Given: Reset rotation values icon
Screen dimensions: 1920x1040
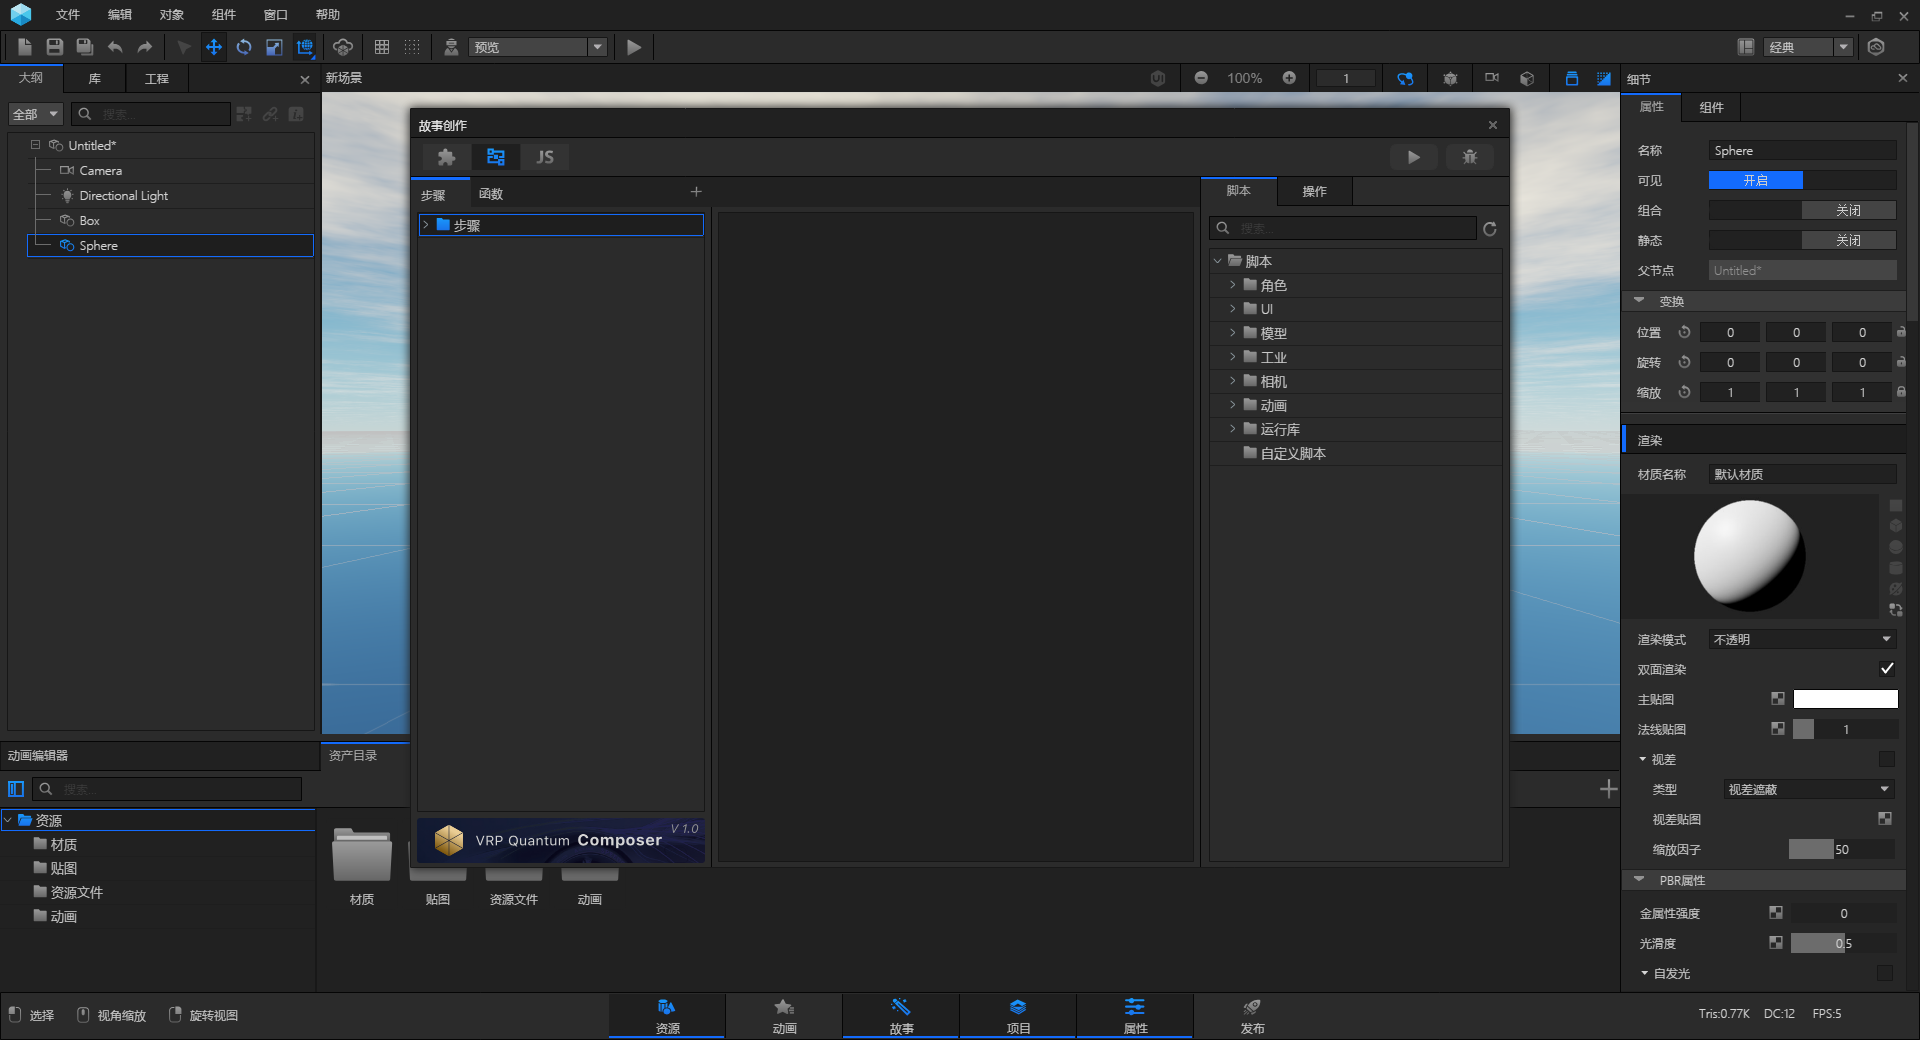Looking at the screenshot, I should 1684,362.
